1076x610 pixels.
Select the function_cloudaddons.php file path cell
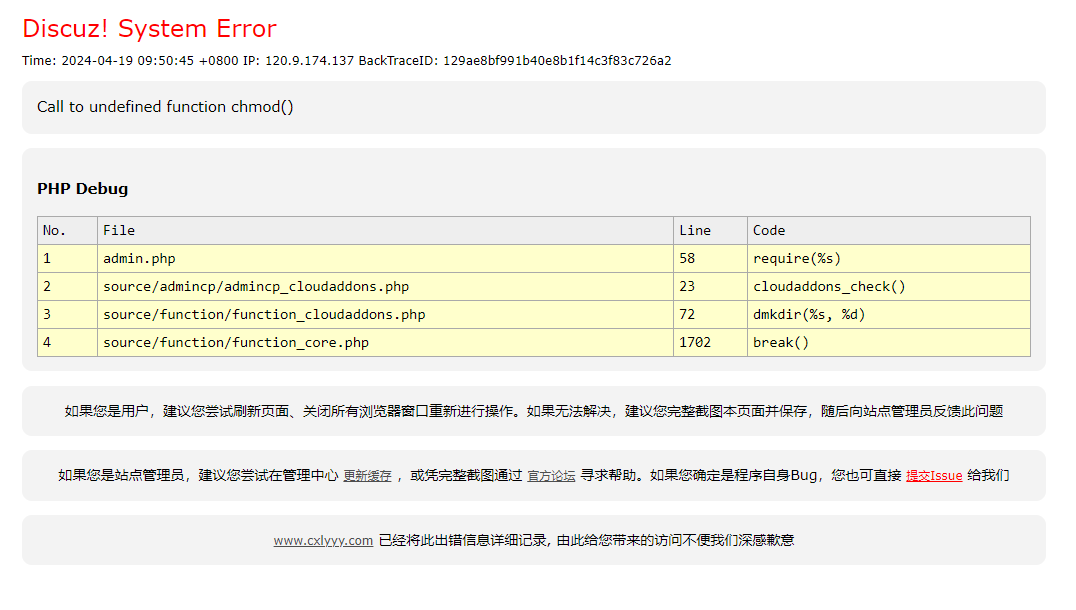click(264, 315)
